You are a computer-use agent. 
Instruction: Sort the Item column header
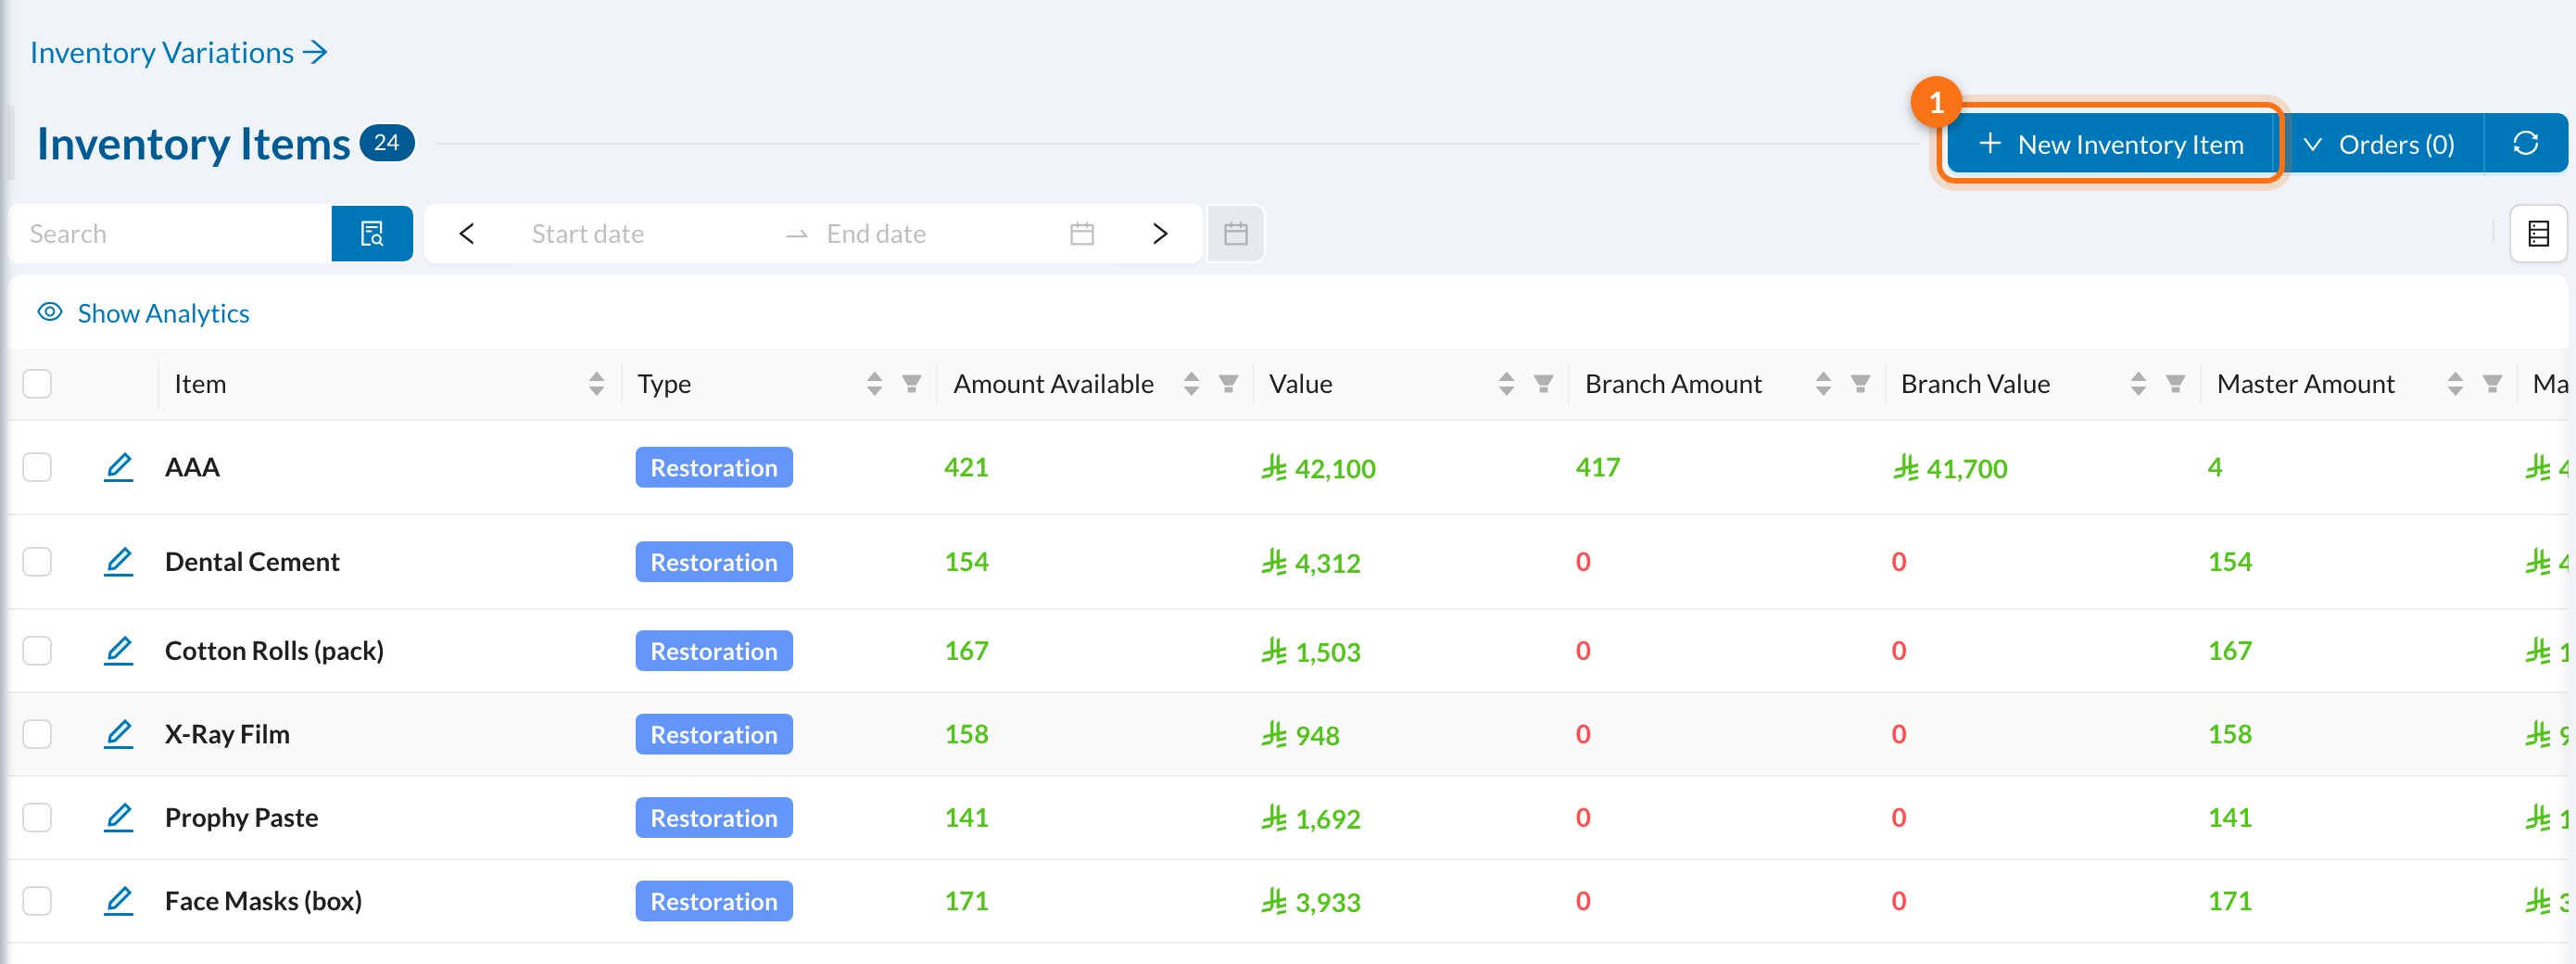click(x=597, y=383)
